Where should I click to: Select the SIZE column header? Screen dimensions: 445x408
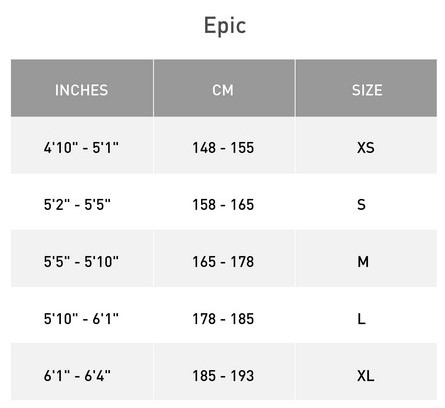click(366, 88)
